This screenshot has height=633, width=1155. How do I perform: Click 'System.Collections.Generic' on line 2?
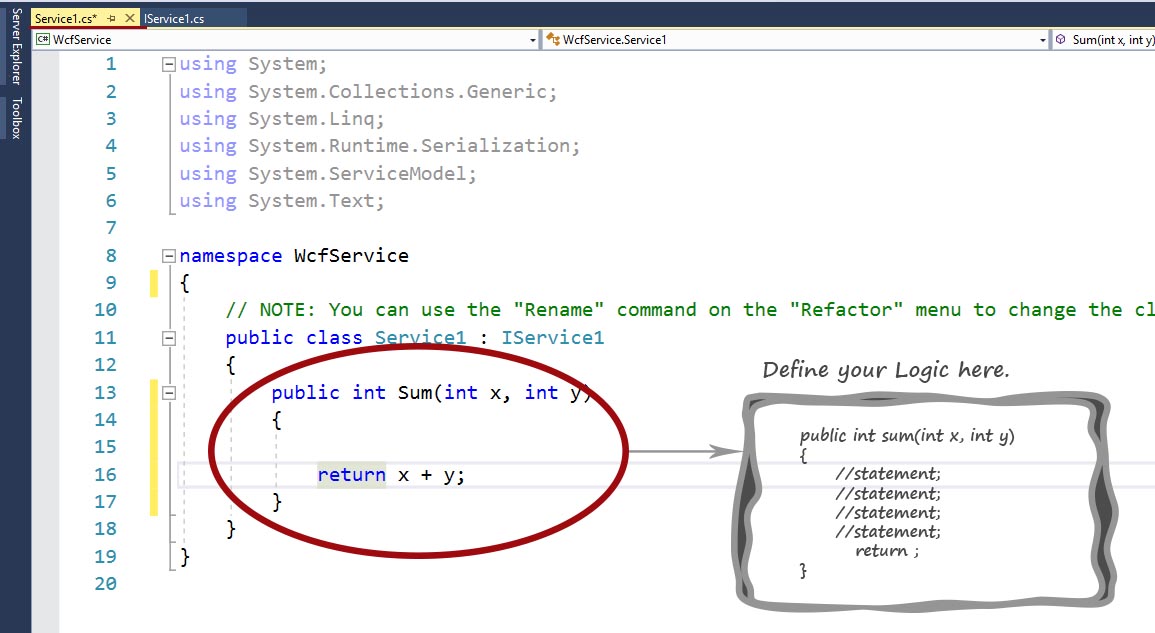click(x=399, y=92)
